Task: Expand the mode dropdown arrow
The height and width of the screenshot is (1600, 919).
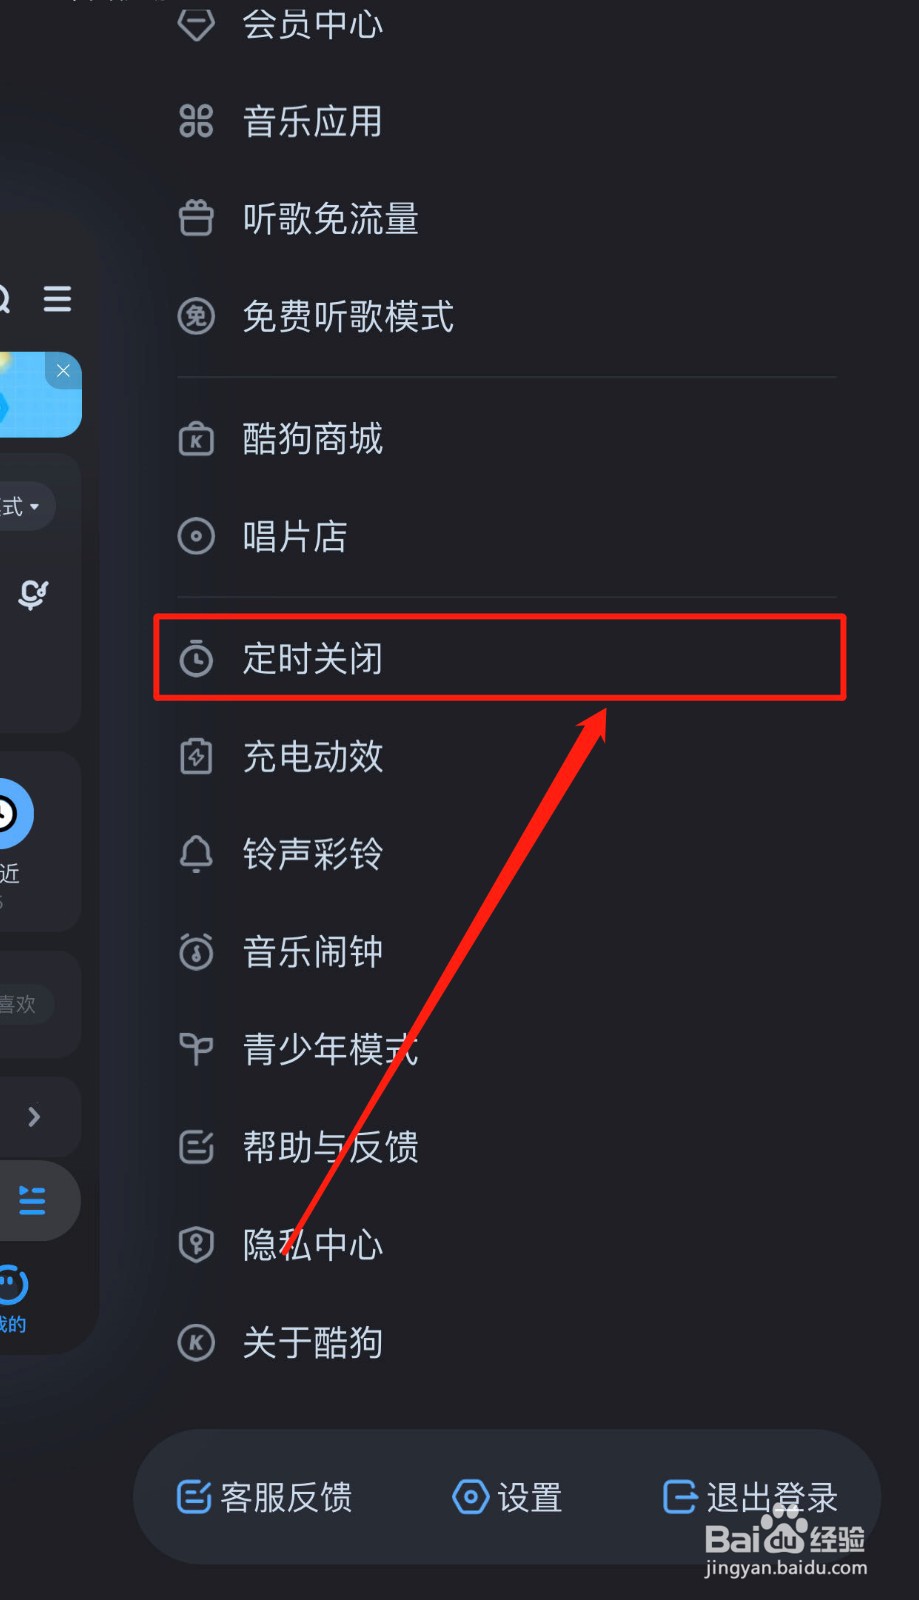Action: pos(35,507)
